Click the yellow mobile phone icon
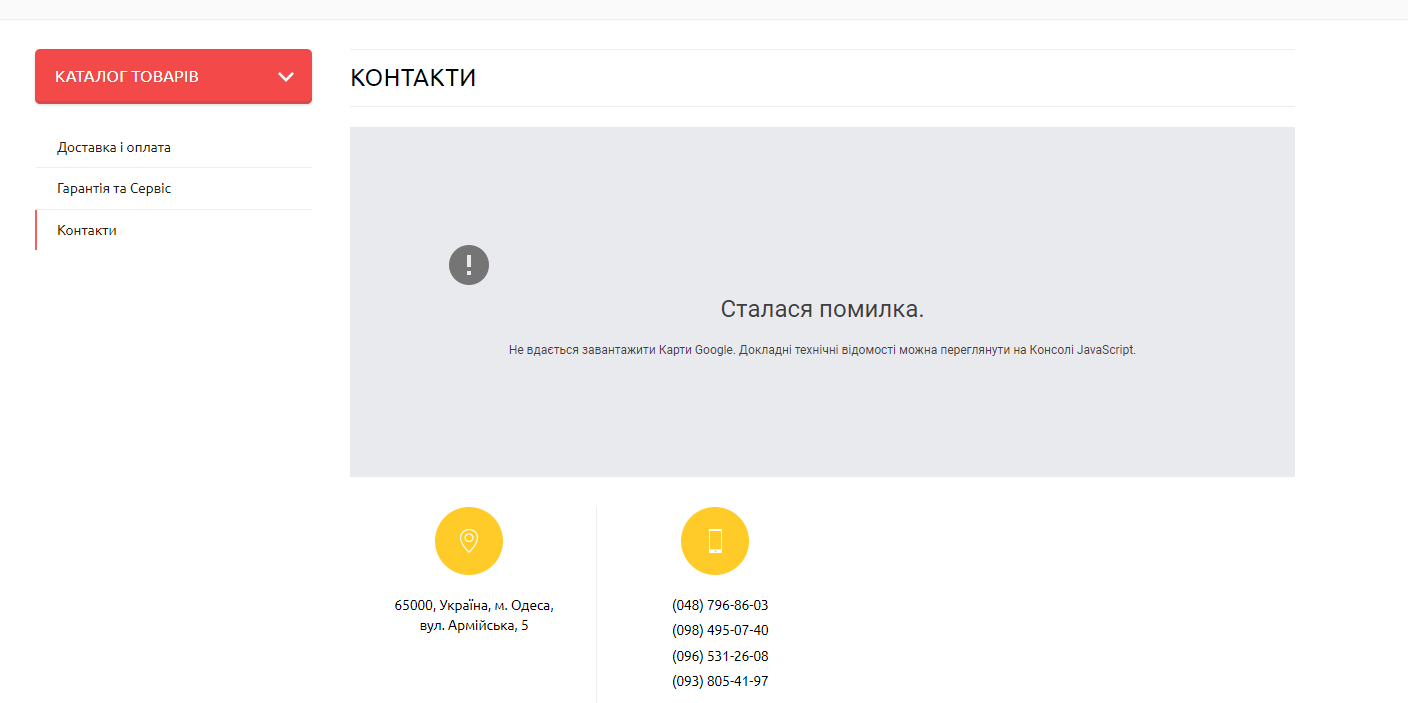The width and height of the screenshot is (1408, 703). [715, 541]
